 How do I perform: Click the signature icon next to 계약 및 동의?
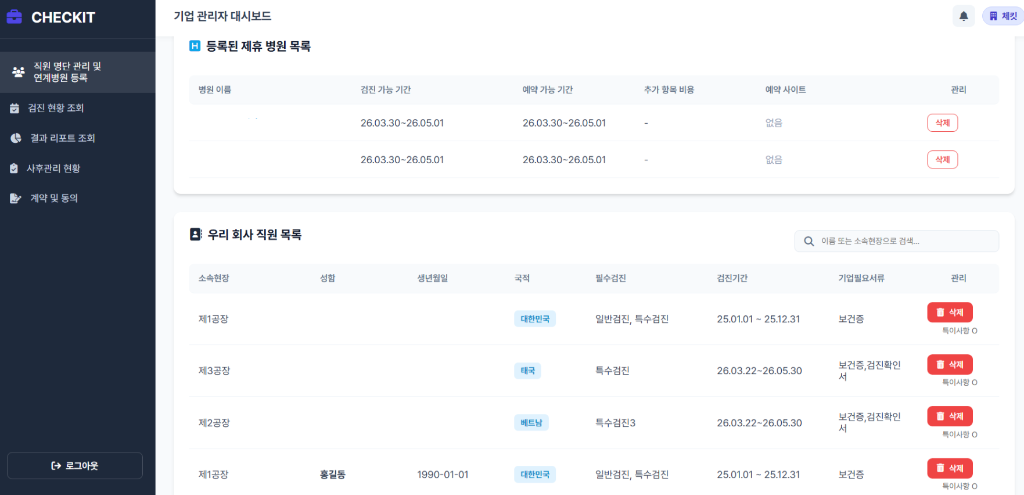(x=15, y=198)
